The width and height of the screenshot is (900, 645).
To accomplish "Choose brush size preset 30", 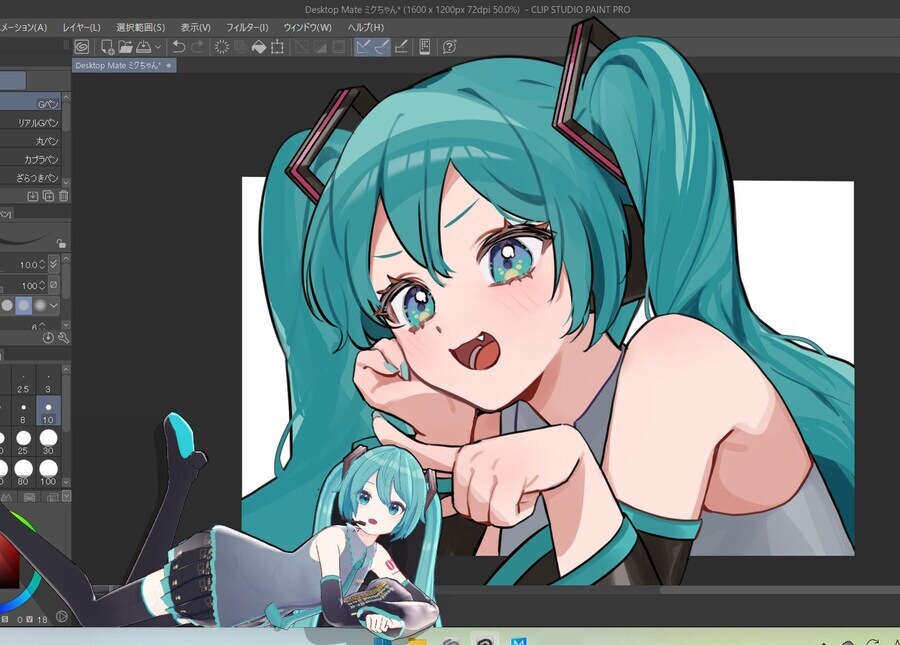I will click(48, 442).
